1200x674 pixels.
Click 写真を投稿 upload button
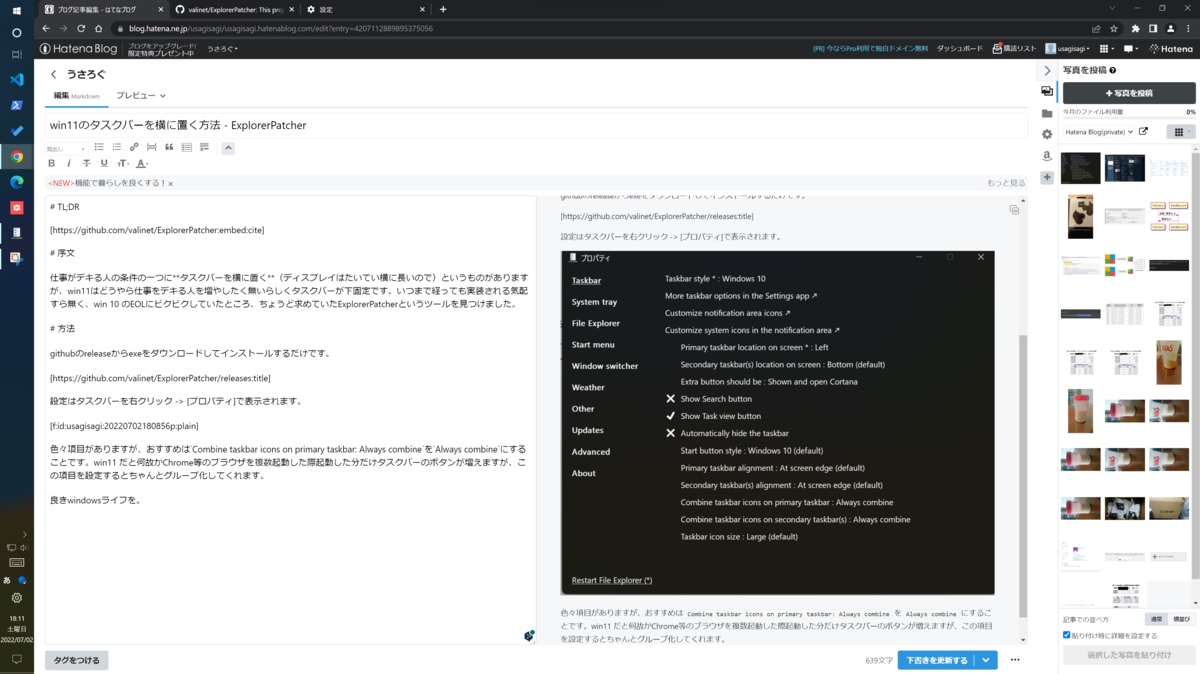[x=1128, y=93]
